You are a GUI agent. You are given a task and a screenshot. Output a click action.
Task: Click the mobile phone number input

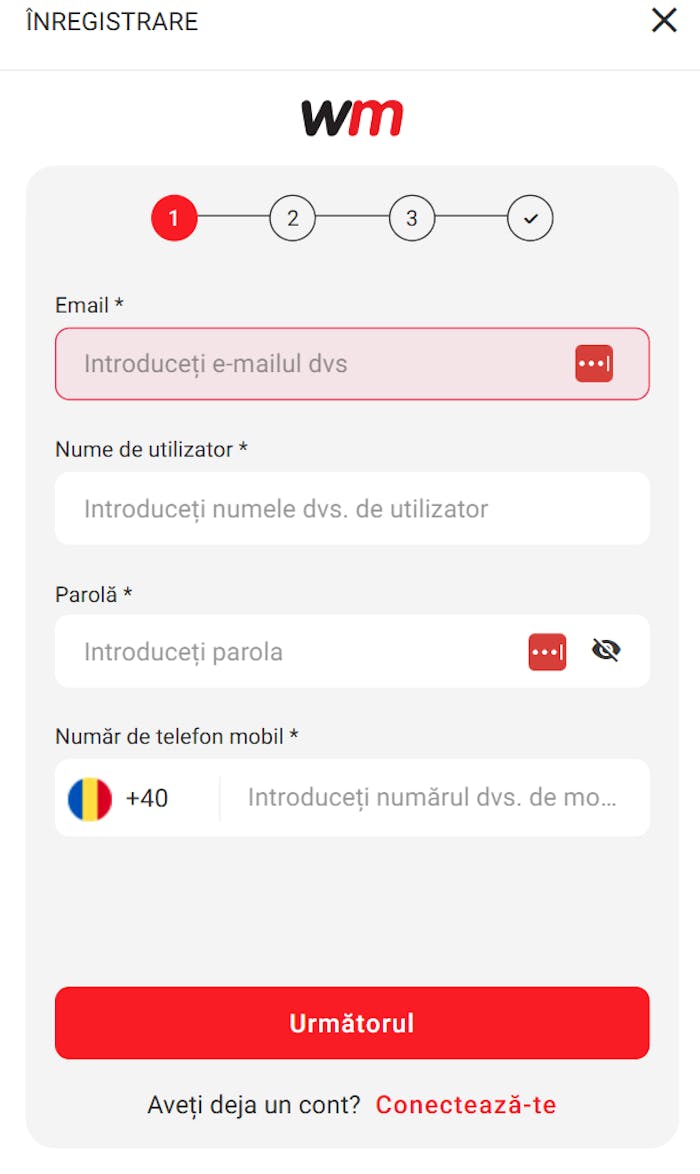click(x=432, y=798)
